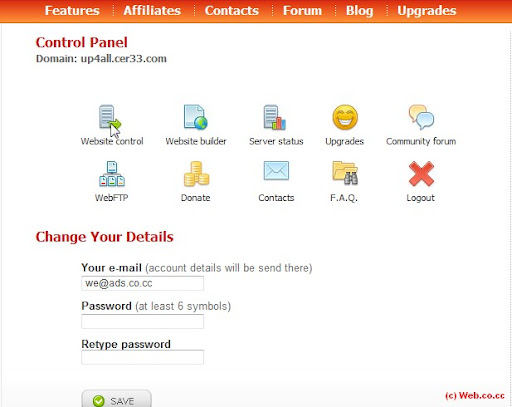Viewport: 512px width, 407px height.
Task: Open the F.A.Q. folder icon
Action: click(345, 173)
